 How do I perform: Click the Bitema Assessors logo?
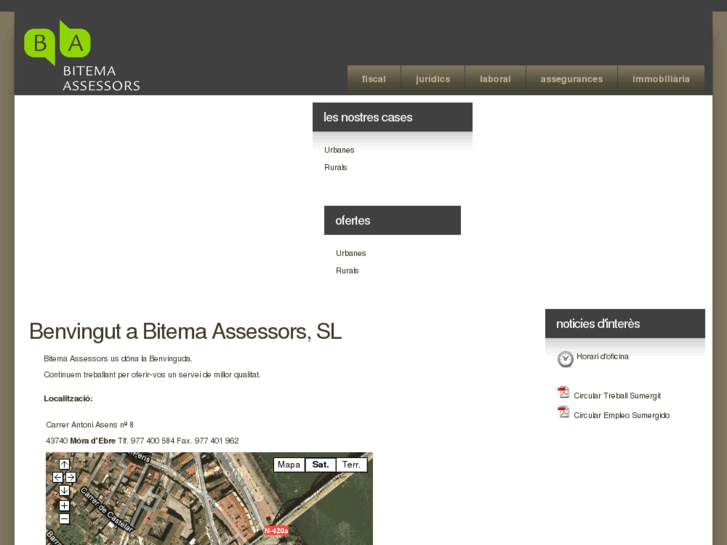pyautogui.click(x=82, y=56)
